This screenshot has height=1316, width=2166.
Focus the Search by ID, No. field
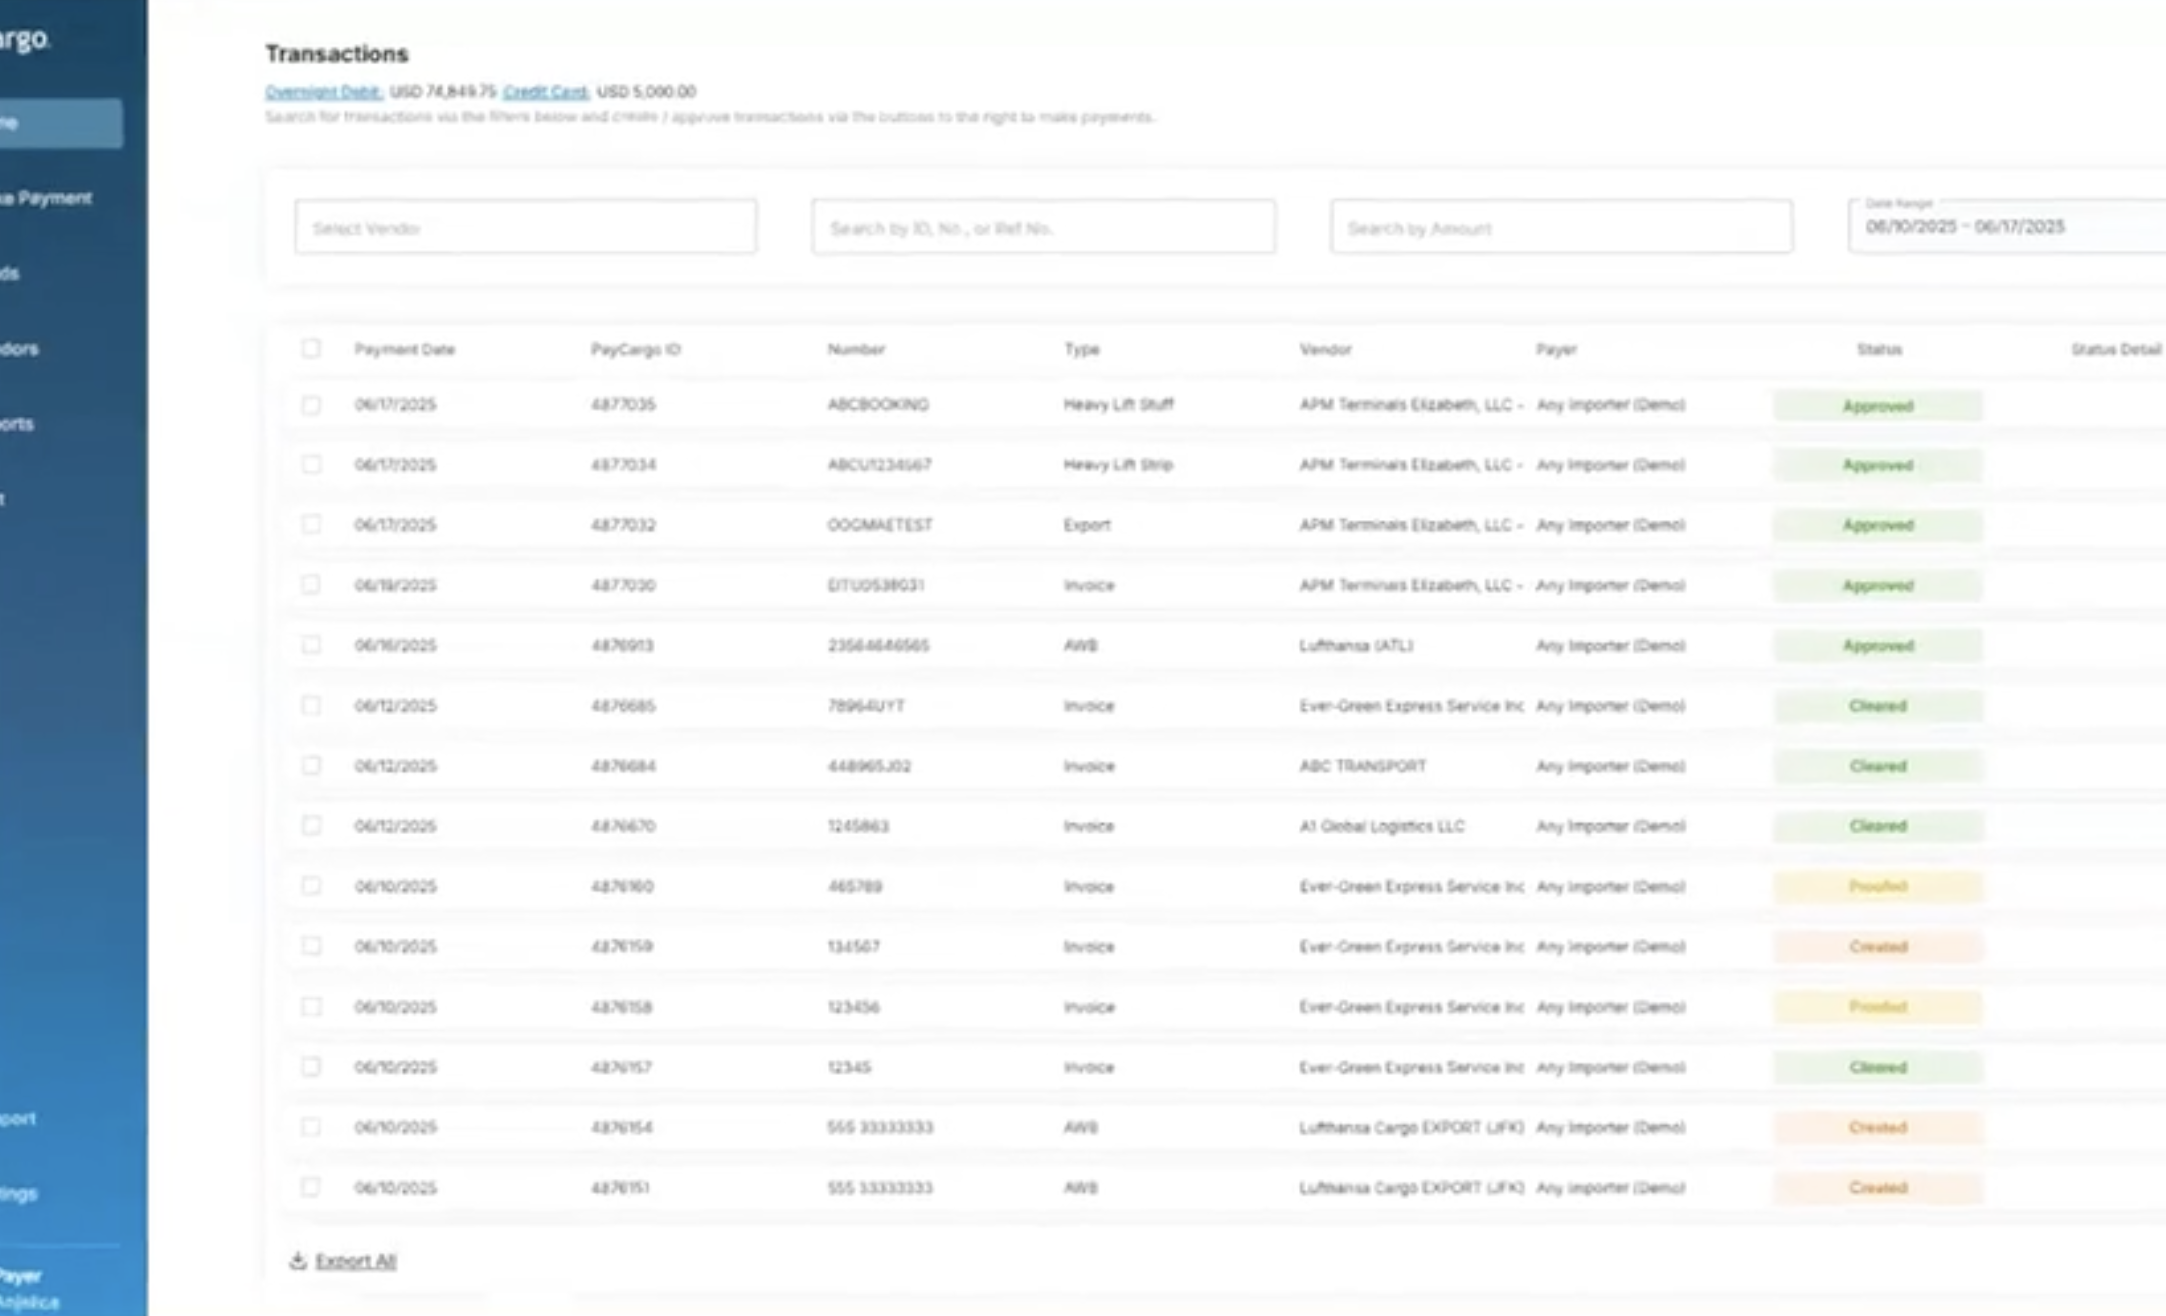[x=1043, y=227]
